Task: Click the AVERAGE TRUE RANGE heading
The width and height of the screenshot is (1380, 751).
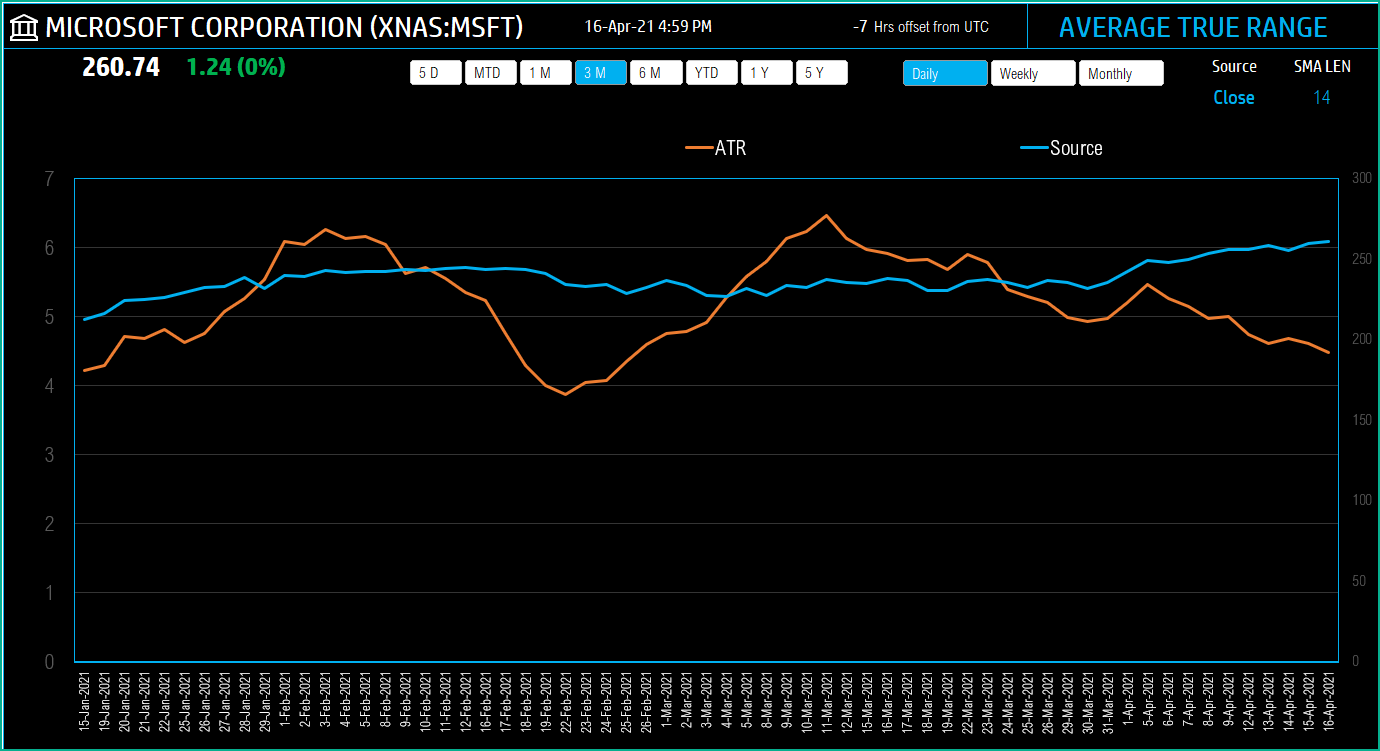Action: 1193,27
